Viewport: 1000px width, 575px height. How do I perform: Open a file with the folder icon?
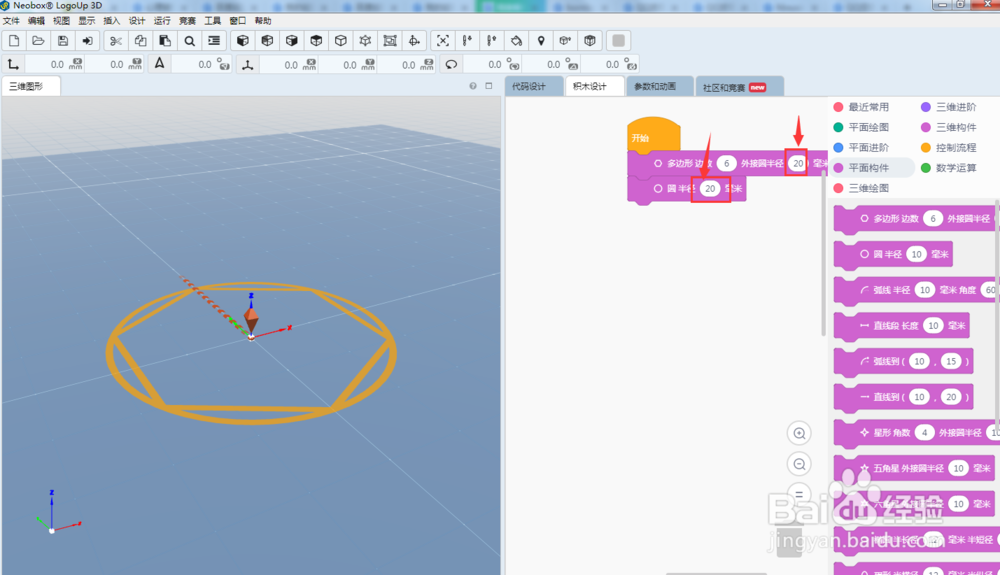pyautogui.click(x=38, y=41)
